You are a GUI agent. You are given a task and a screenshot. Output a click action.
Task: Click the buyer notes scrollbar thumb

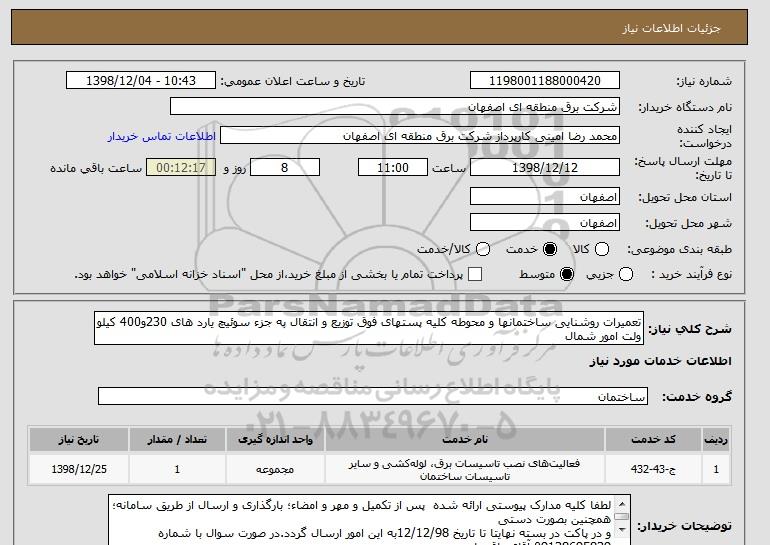[622, 517]
